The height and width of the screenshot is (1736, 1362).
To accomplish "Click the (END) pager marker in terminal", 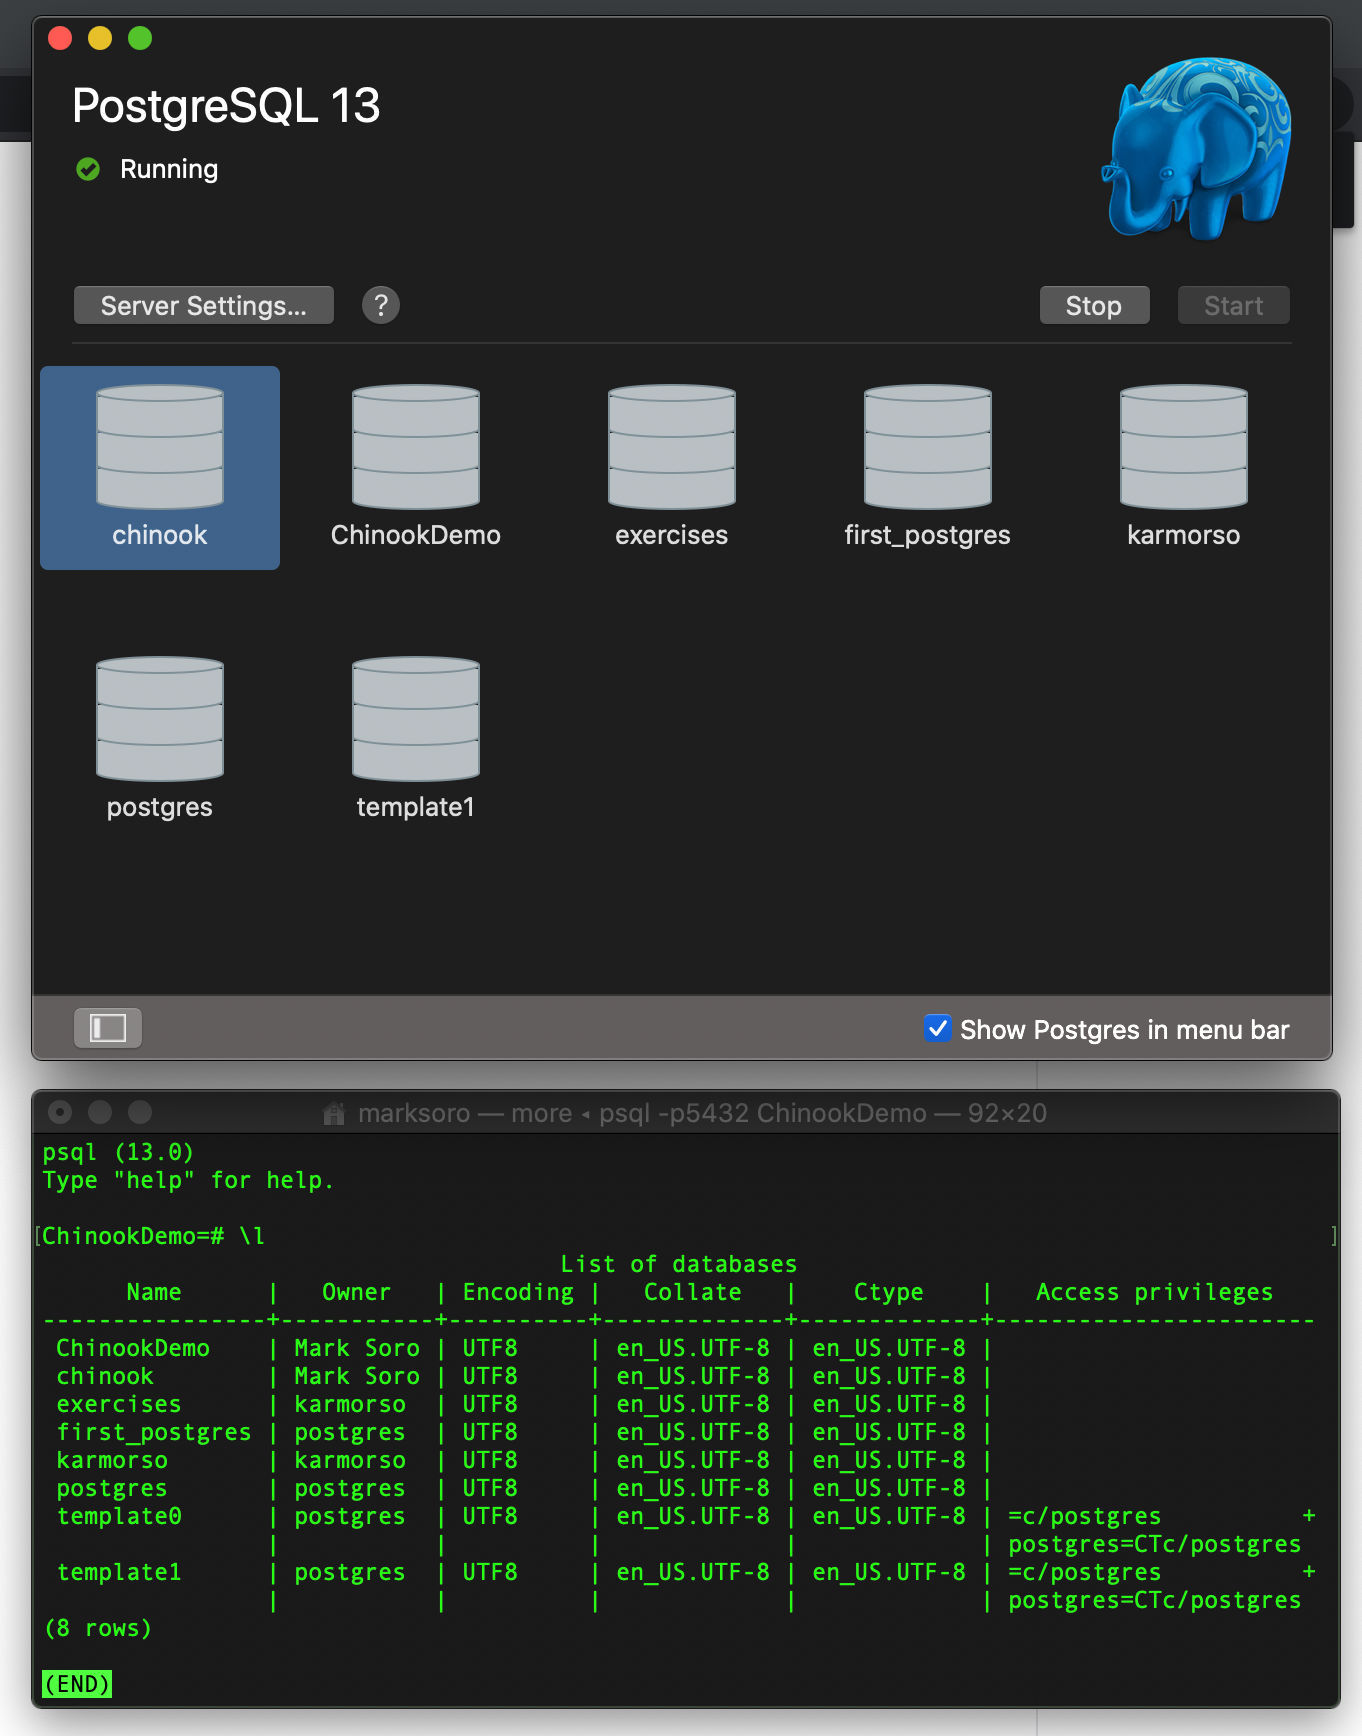I will pyautogui.click(x=77, y=1684).
